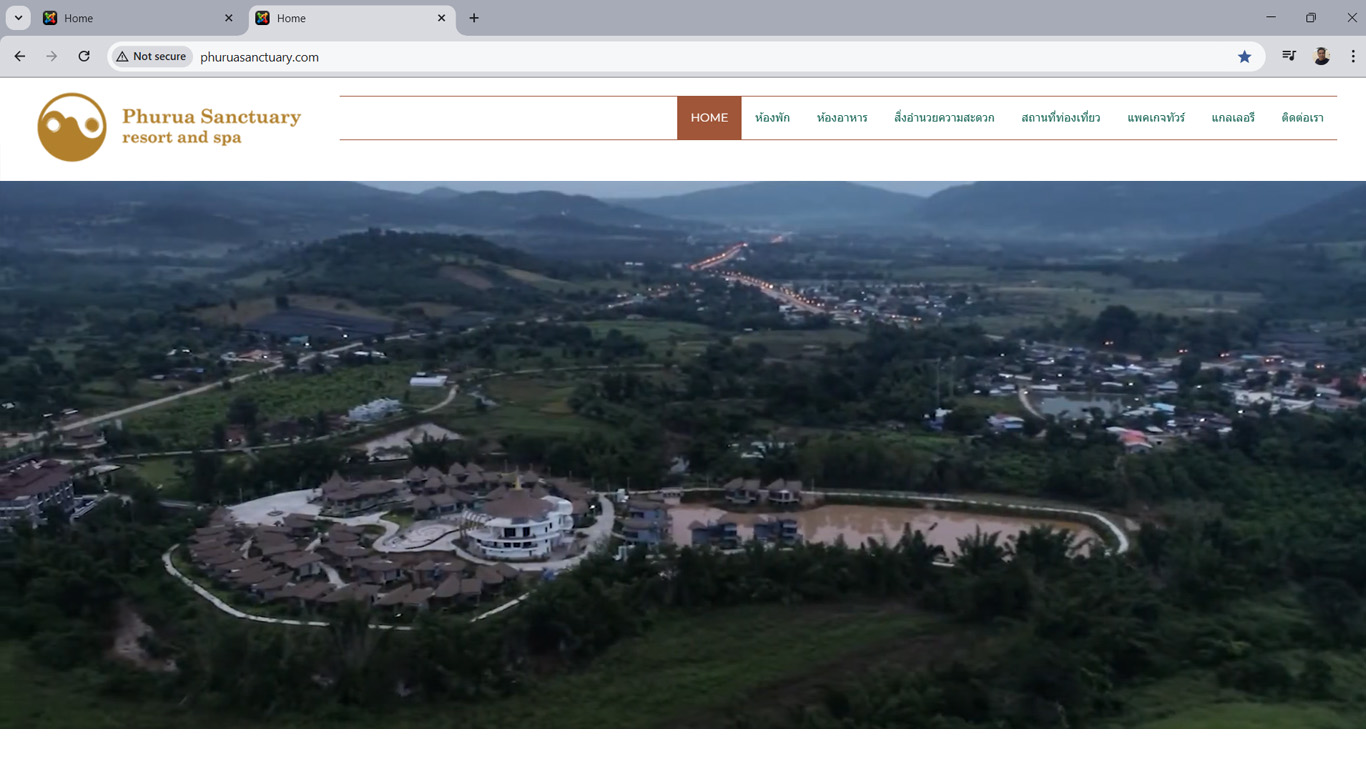This screenshot has height=768, width=1366.
Task: Go to the ห้องอาหาร page
Action: click(842, 118)
